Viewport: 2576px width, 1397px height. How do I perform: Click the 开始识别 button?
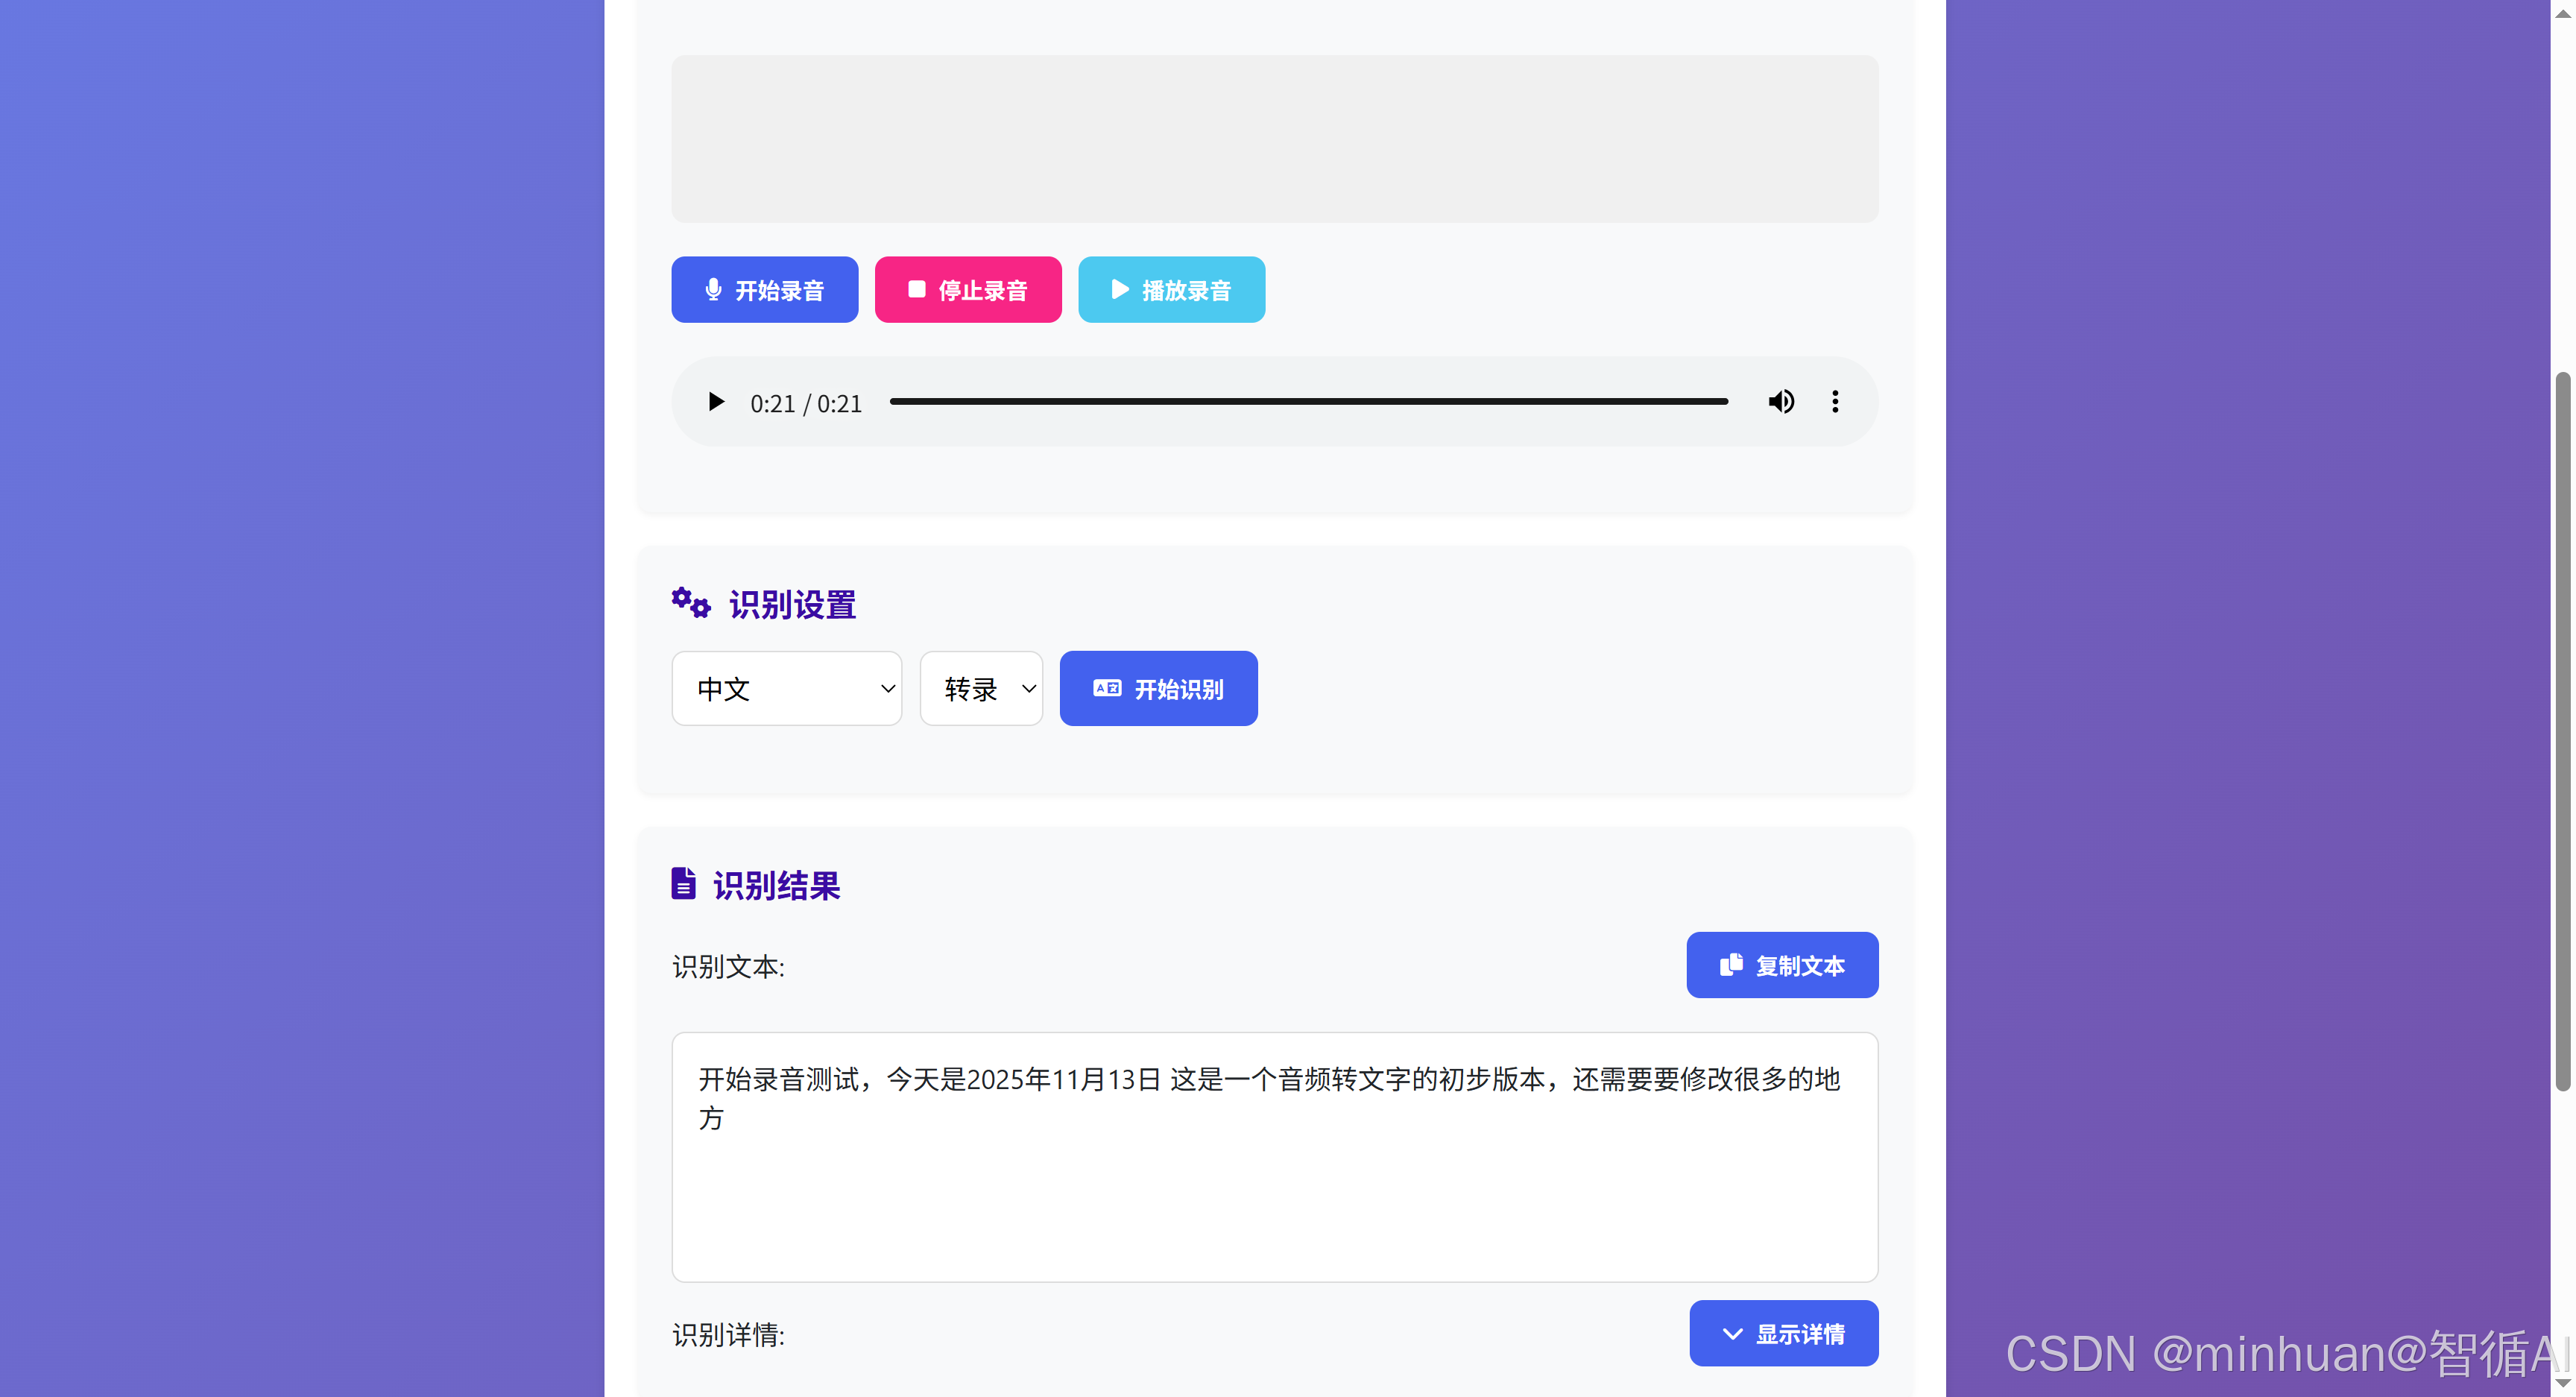[x=1158, y=689]
